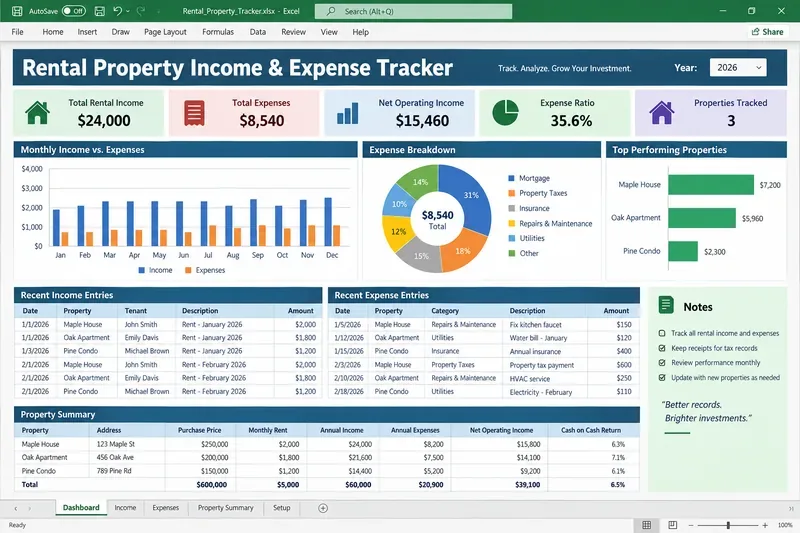
Task: Open the Review ribbon tab
Action: pyautogui.click(x=293, y=32)
